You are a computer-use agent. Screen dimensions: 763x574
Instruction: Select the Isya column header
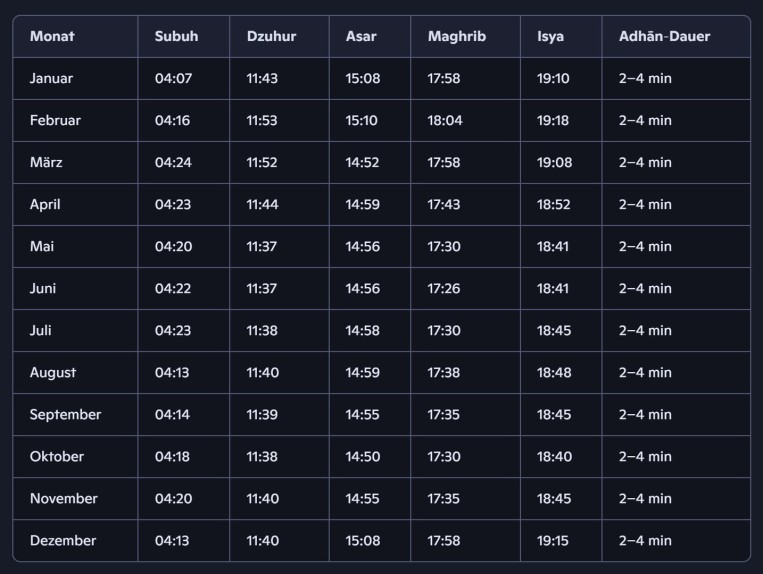click(x=550, y=36)
